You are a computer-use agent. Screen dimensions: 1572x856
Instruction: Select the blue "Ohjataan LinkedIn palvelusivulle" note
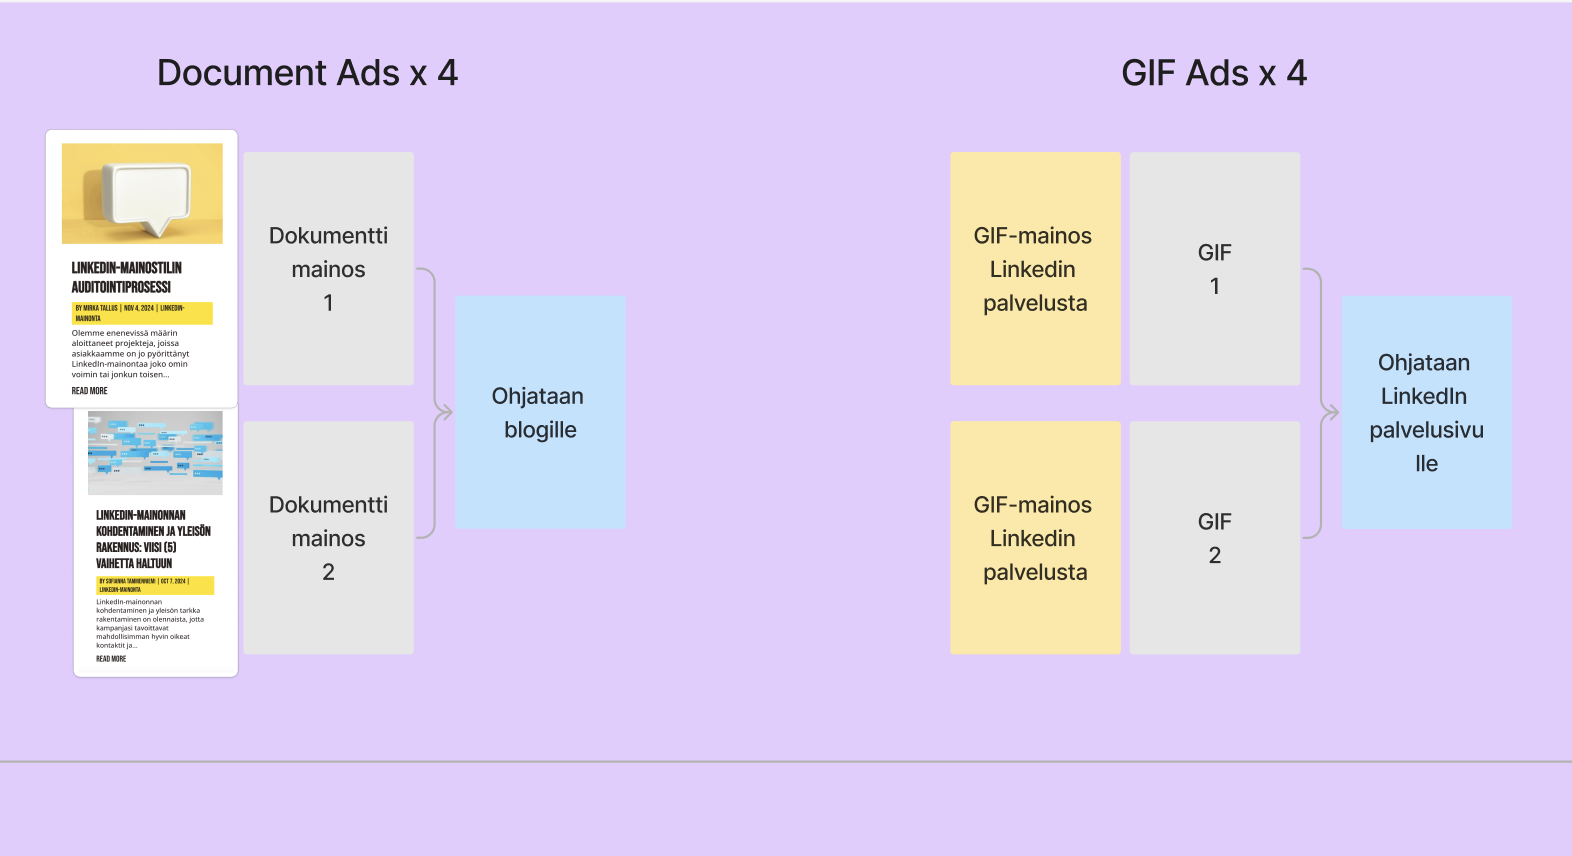(x=1426, y=412)
